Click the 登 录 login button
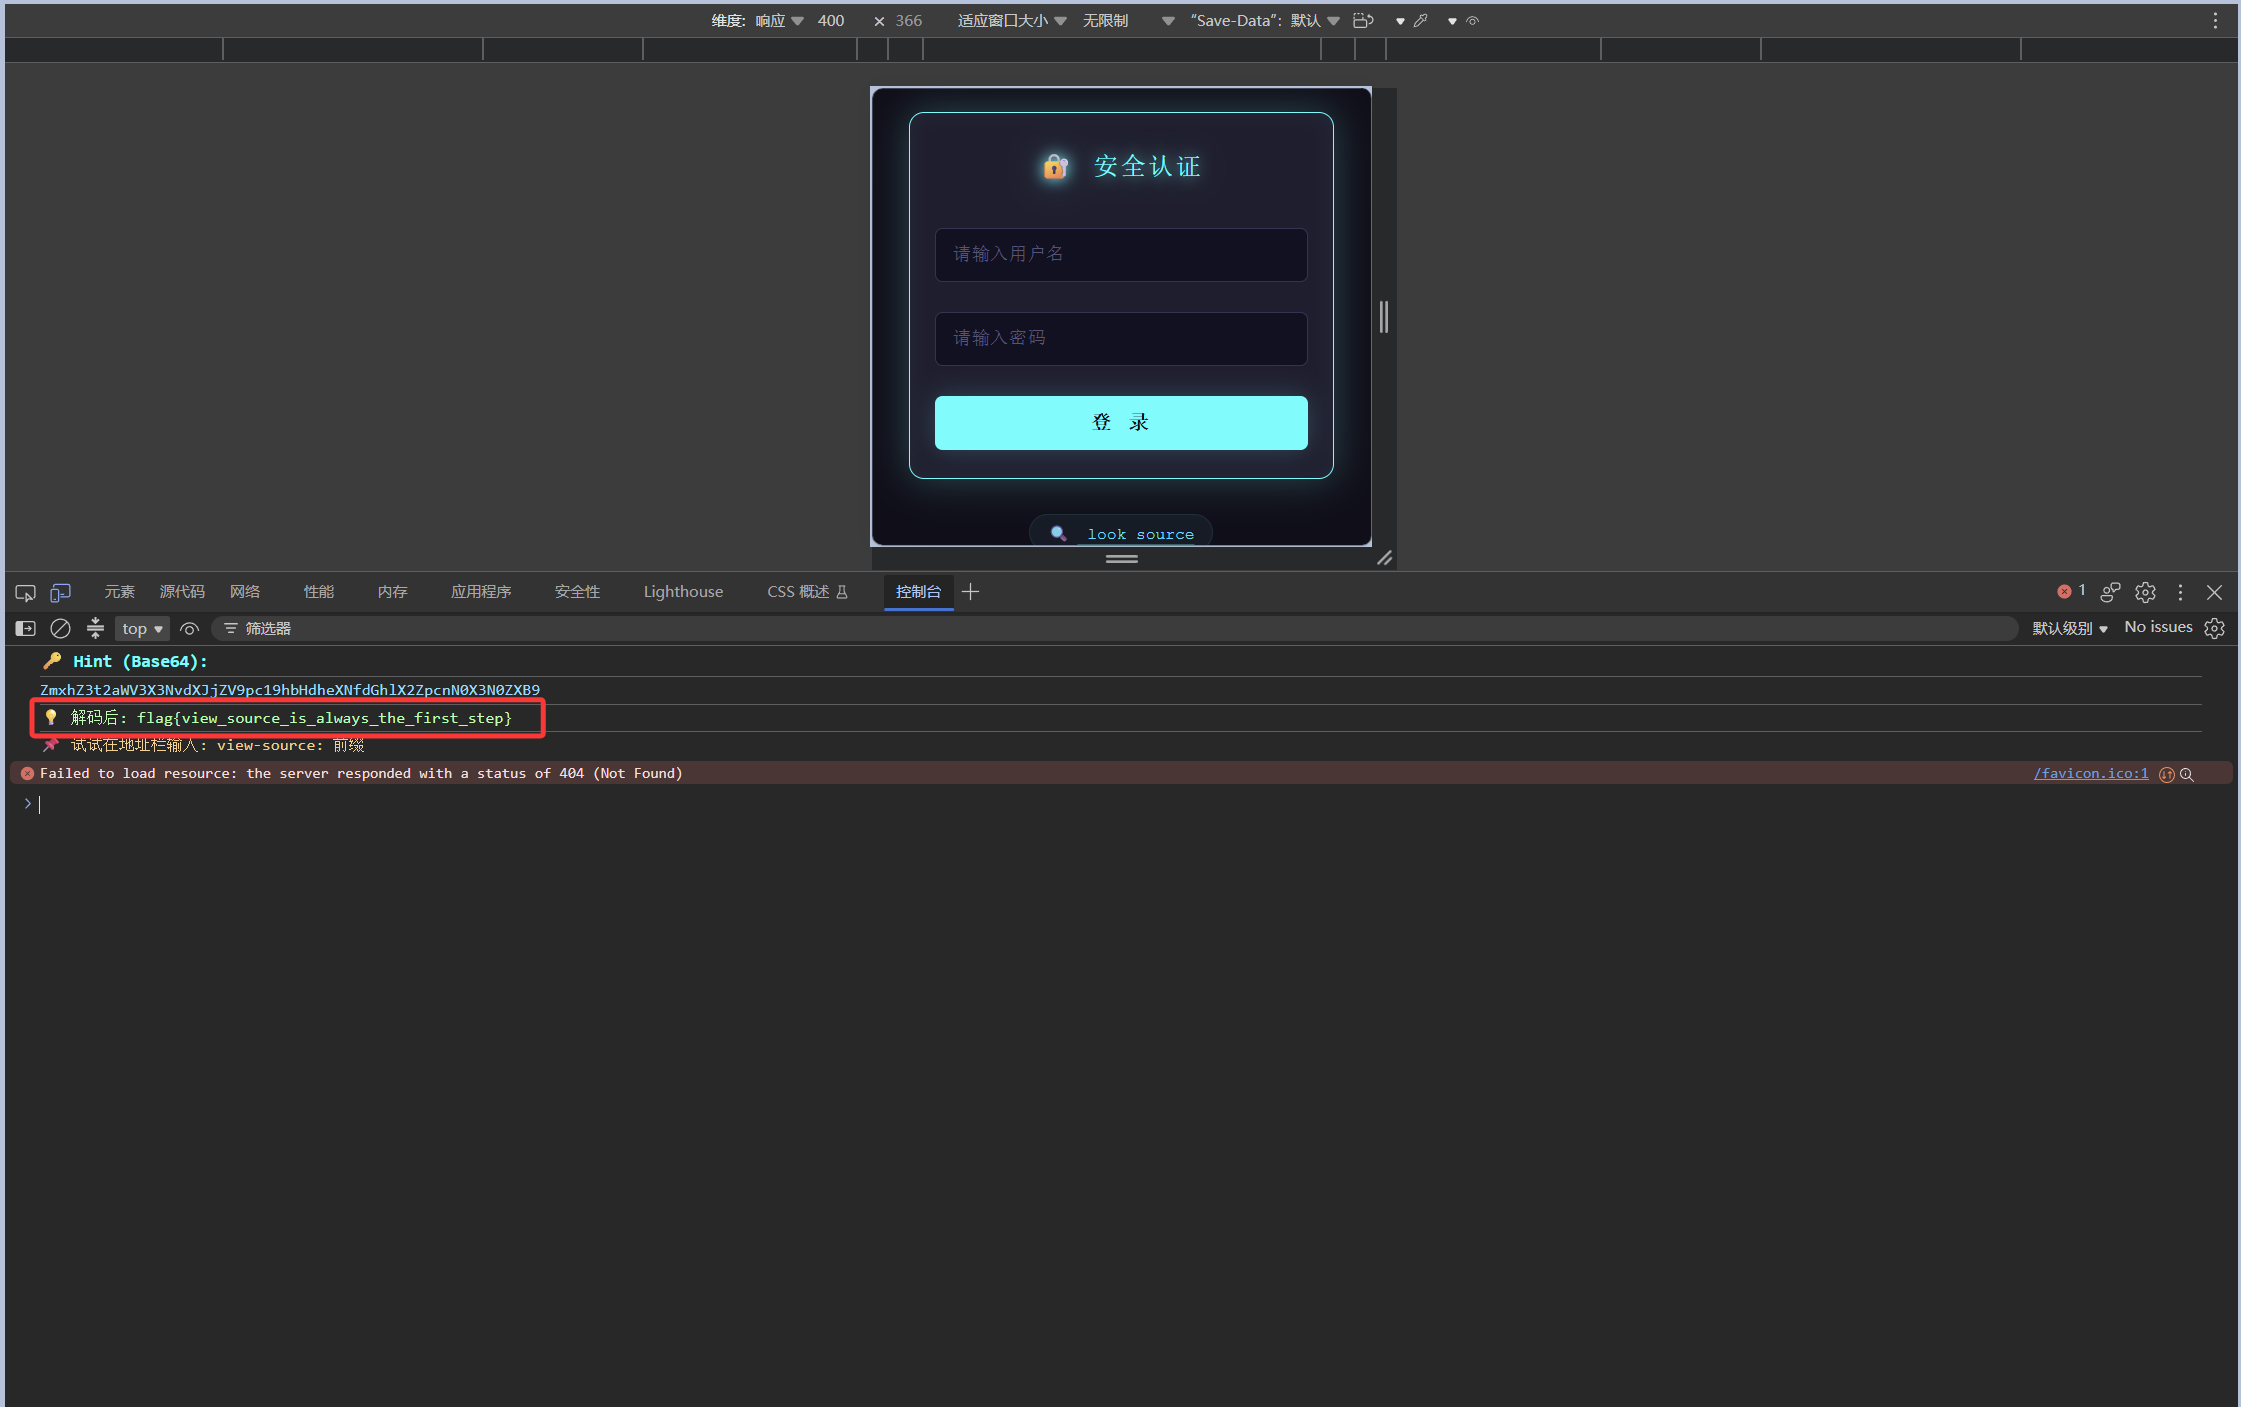The image size is (2241, 1407). click(1121, 423)
